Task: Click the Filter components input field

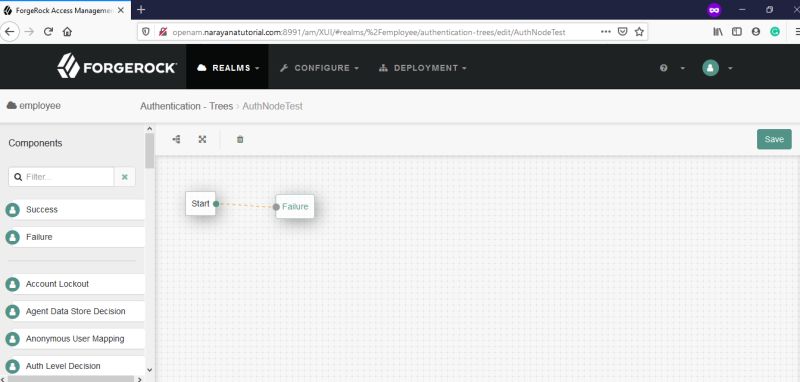Action: 61,177
